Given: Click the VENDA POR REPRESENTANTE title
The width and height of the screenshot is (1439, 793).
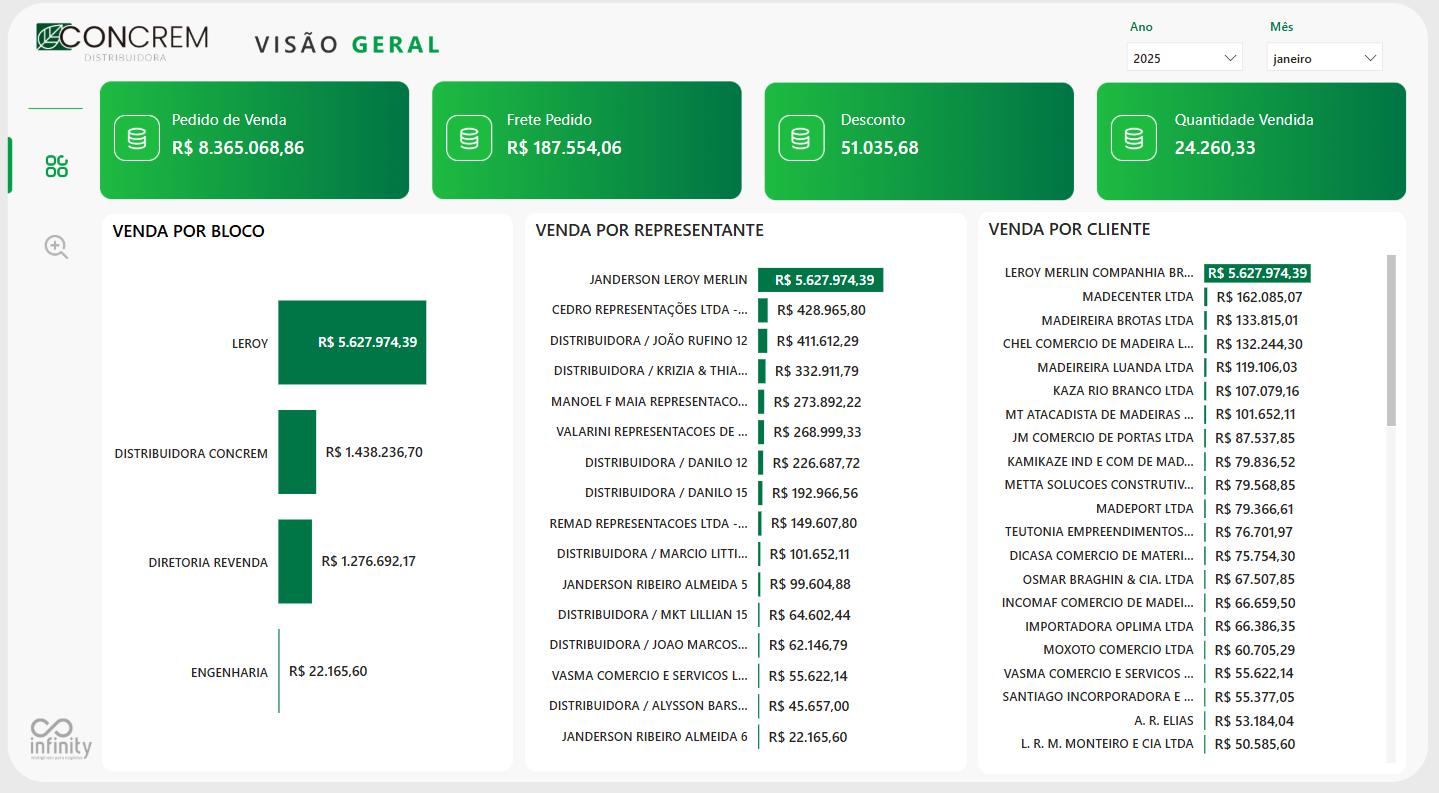Looking at the screenshot, I should coord(649,231).
